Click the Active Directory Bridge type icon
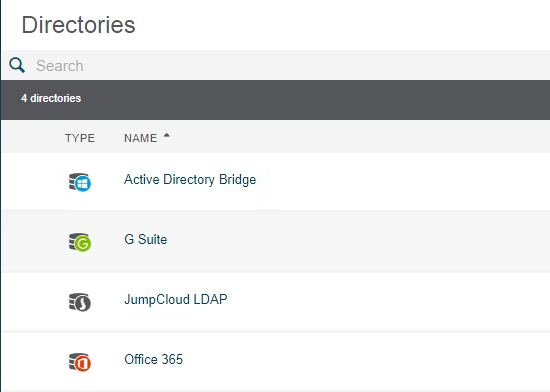This screenshot has width=550, height=392. (x=80, y=182)
